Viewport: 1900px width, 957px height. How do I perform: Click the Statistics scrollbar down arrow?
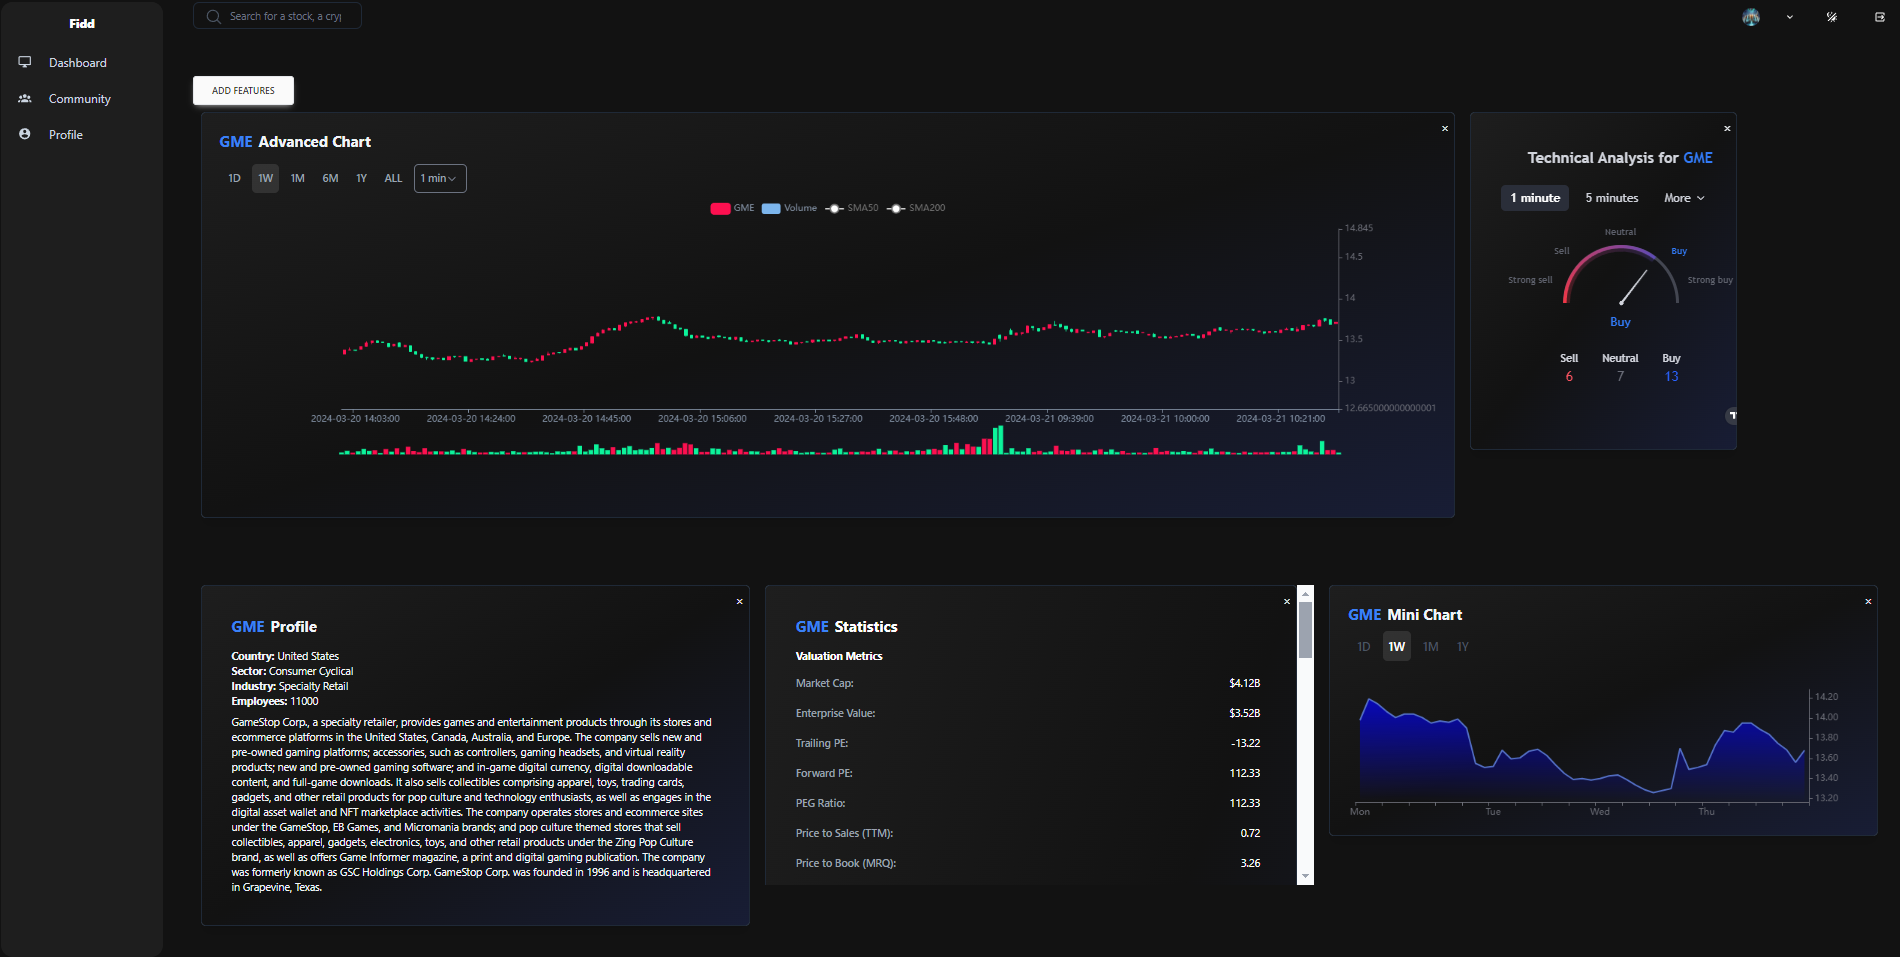click(1305, 877)
